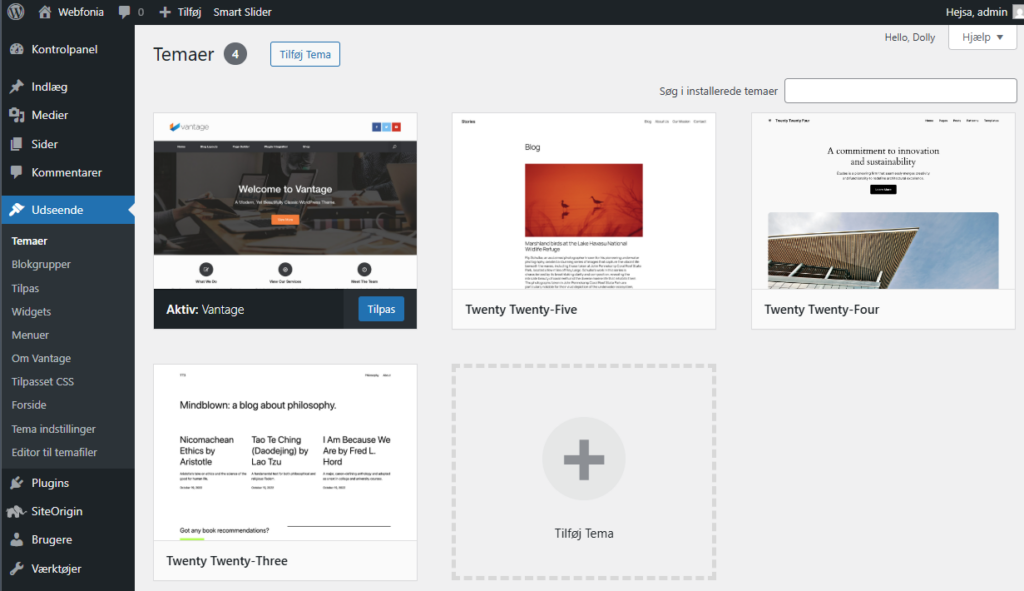This screenshot has width=1024, height=591.
Task: Click the Indlæg pushpin icon
Action: point(16,87)
